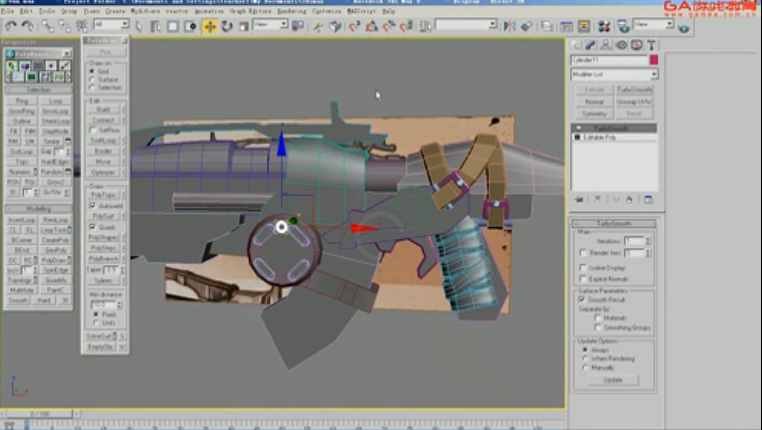Switch to the Motion command panel
762x430 pixels.
point(621,45)
